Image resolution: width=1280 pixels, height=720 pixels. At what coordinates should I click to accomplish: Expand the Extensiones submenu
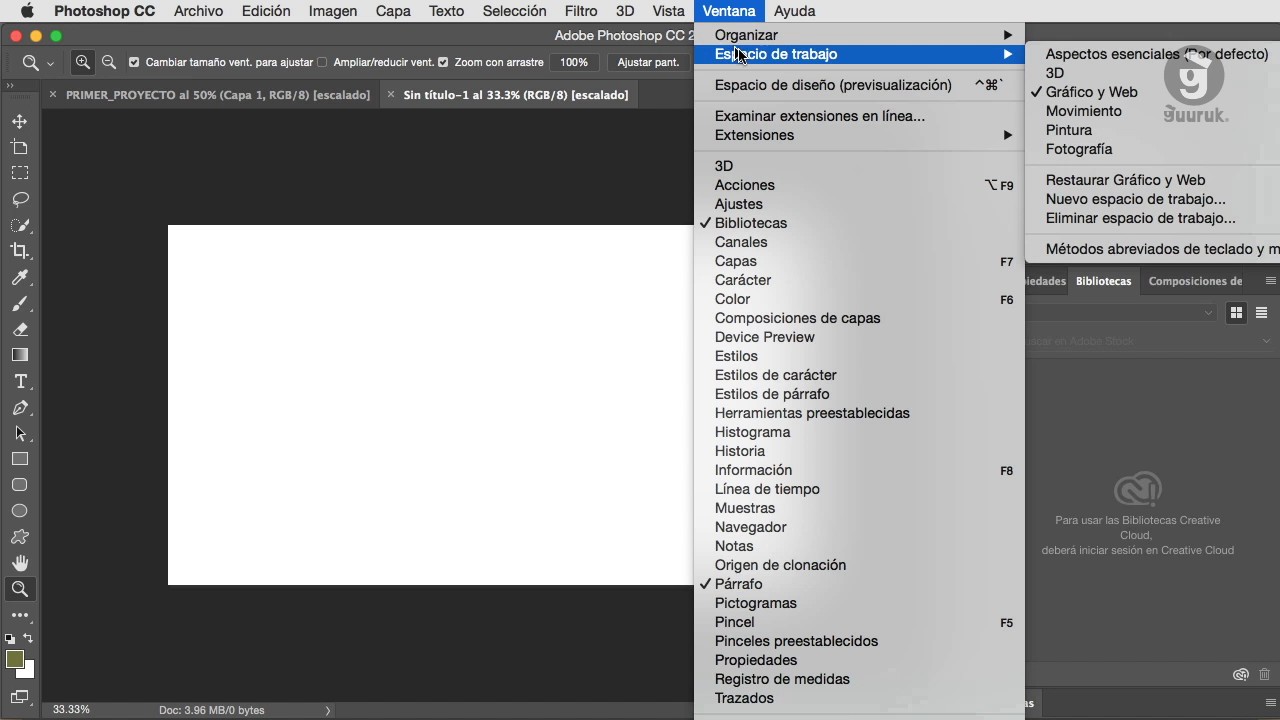click(859, 135)
